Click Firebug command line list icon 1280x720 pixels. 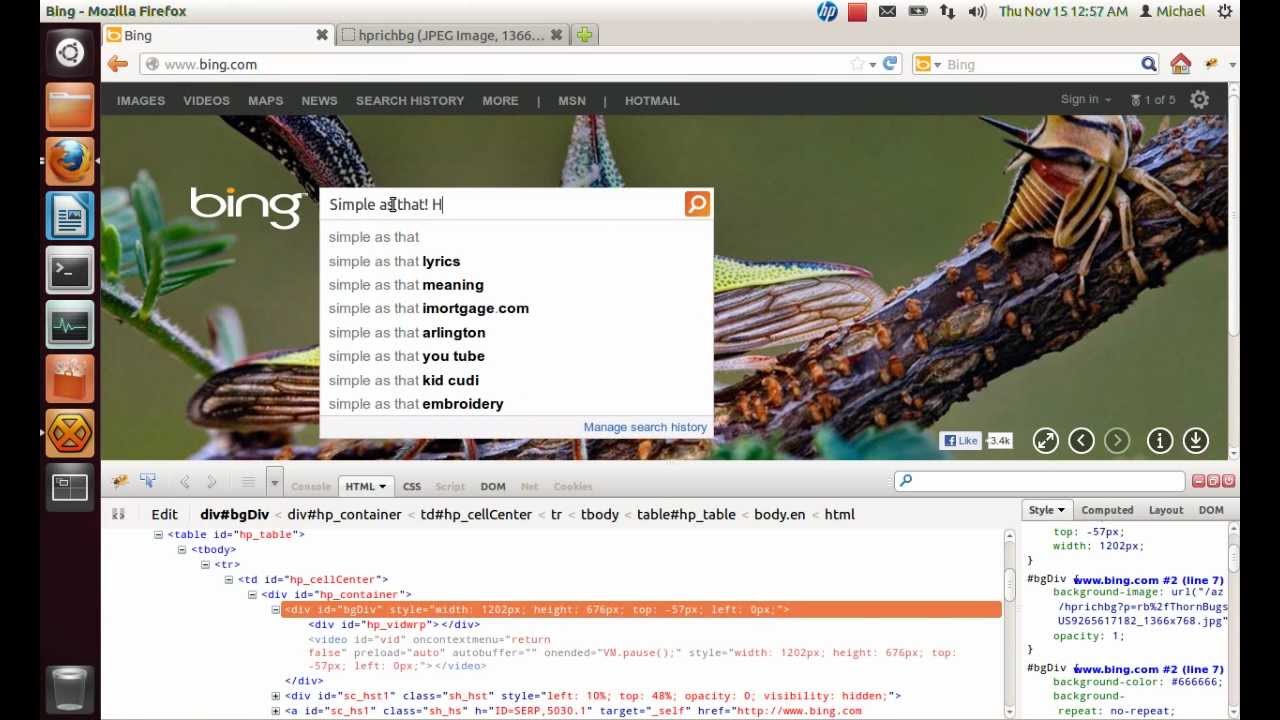coord(248,483)
